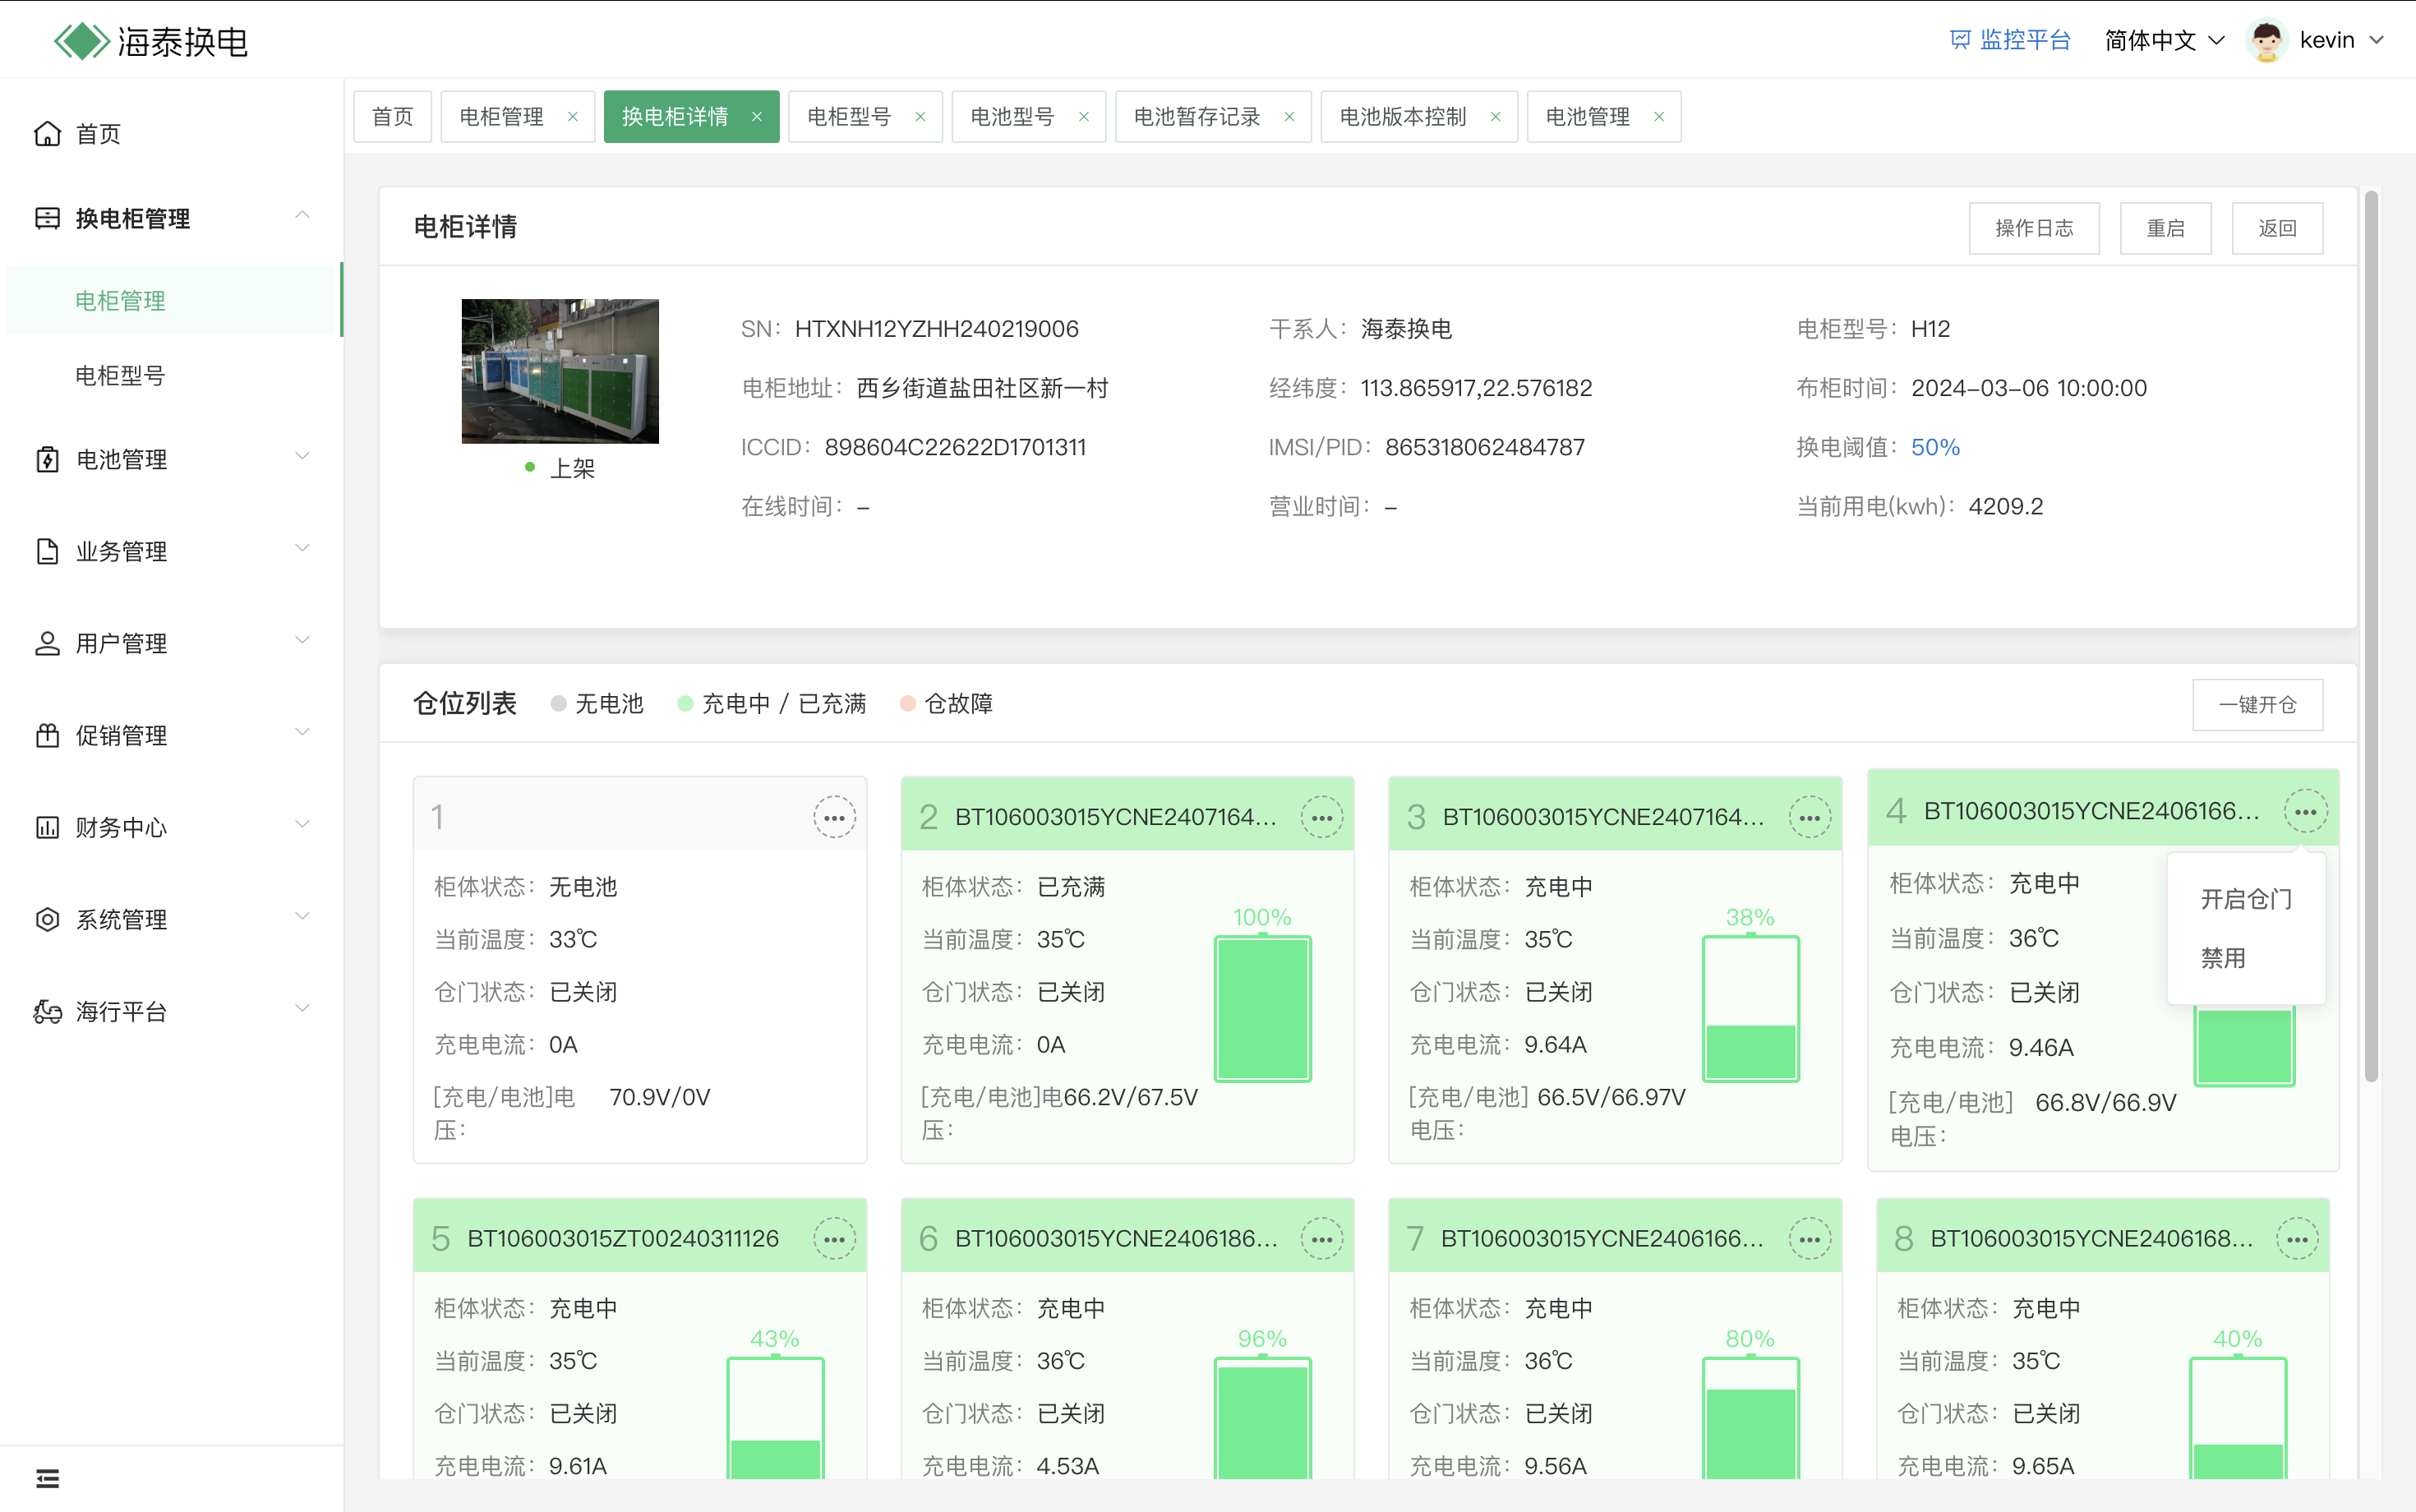2416x1512 pixels.
Task: Click the more icon for slot 4
Action: pos(2305,812)
